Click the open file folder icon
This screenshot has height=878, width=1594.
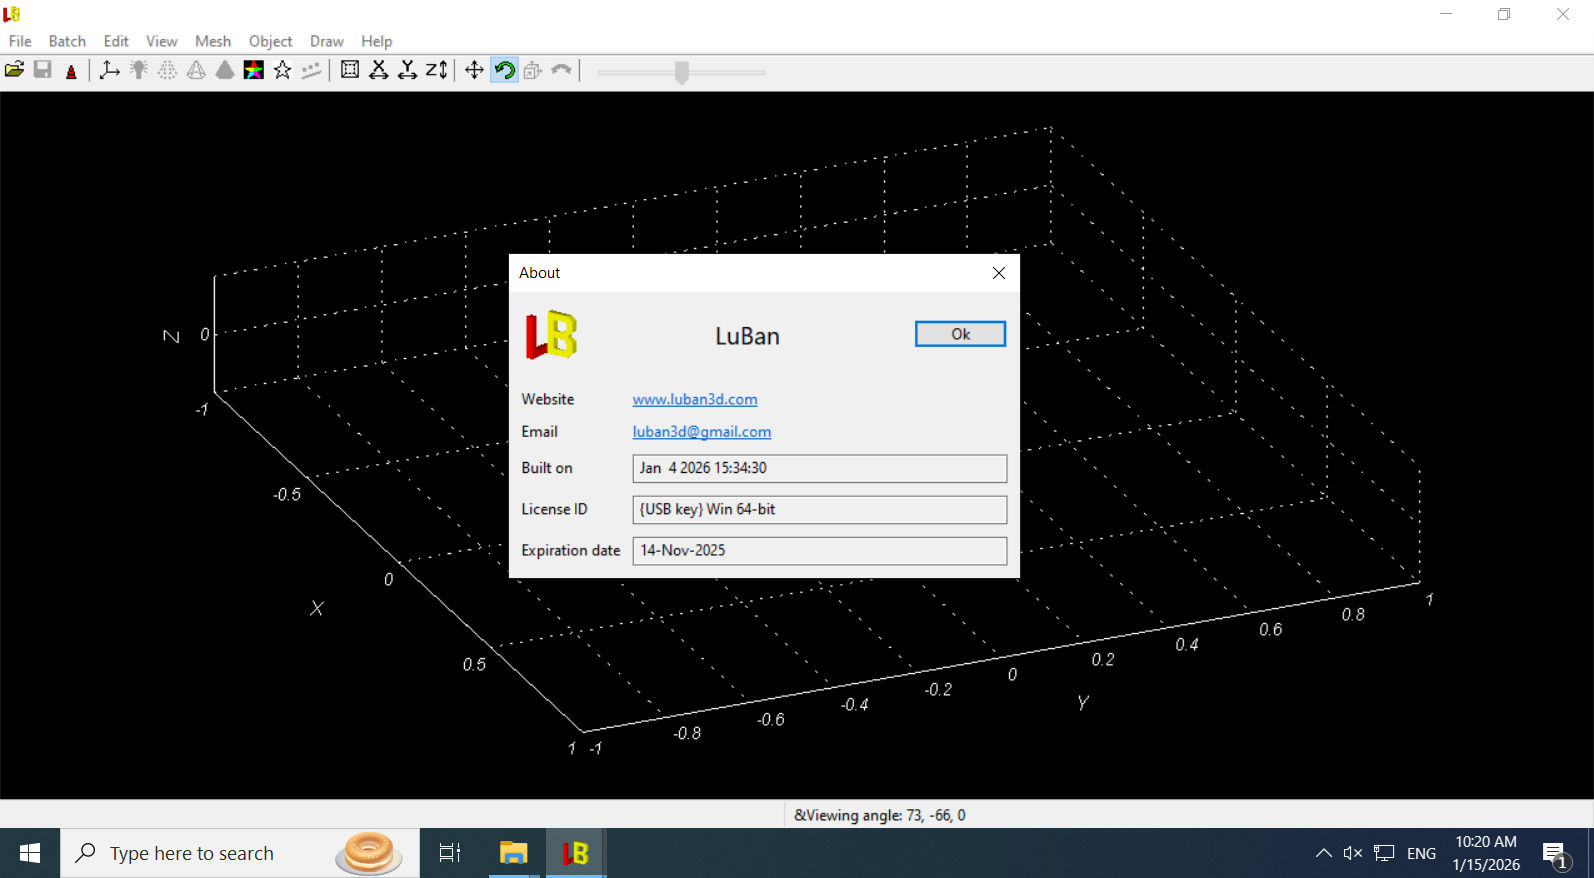tap(14, 70)
